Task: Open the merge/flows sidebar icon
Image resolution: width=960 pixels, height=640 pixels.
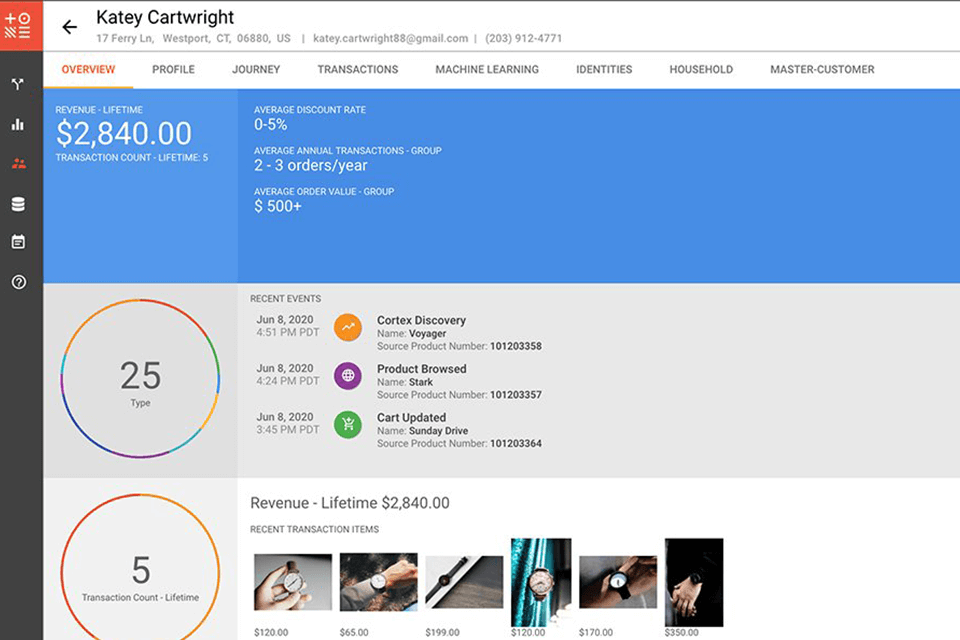Action: coord(18,85)
